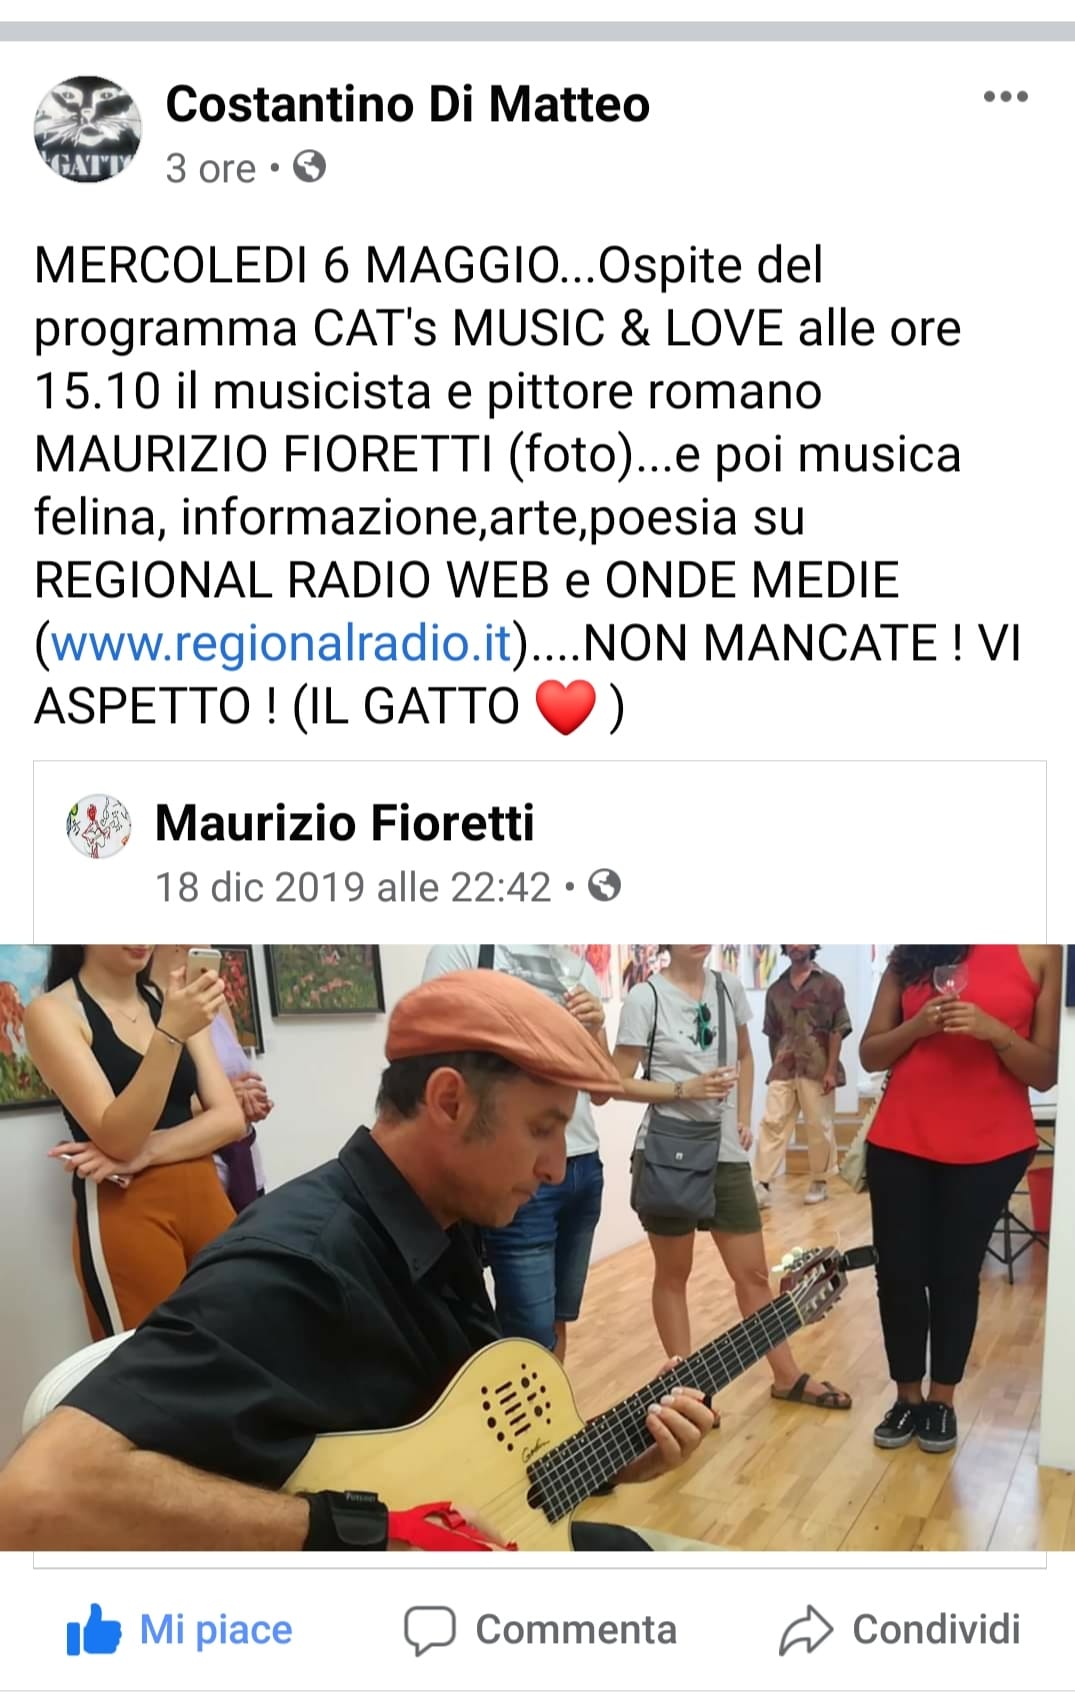
Task: Click the 3 ore post timestamp
Action: [x=211, y=168]
